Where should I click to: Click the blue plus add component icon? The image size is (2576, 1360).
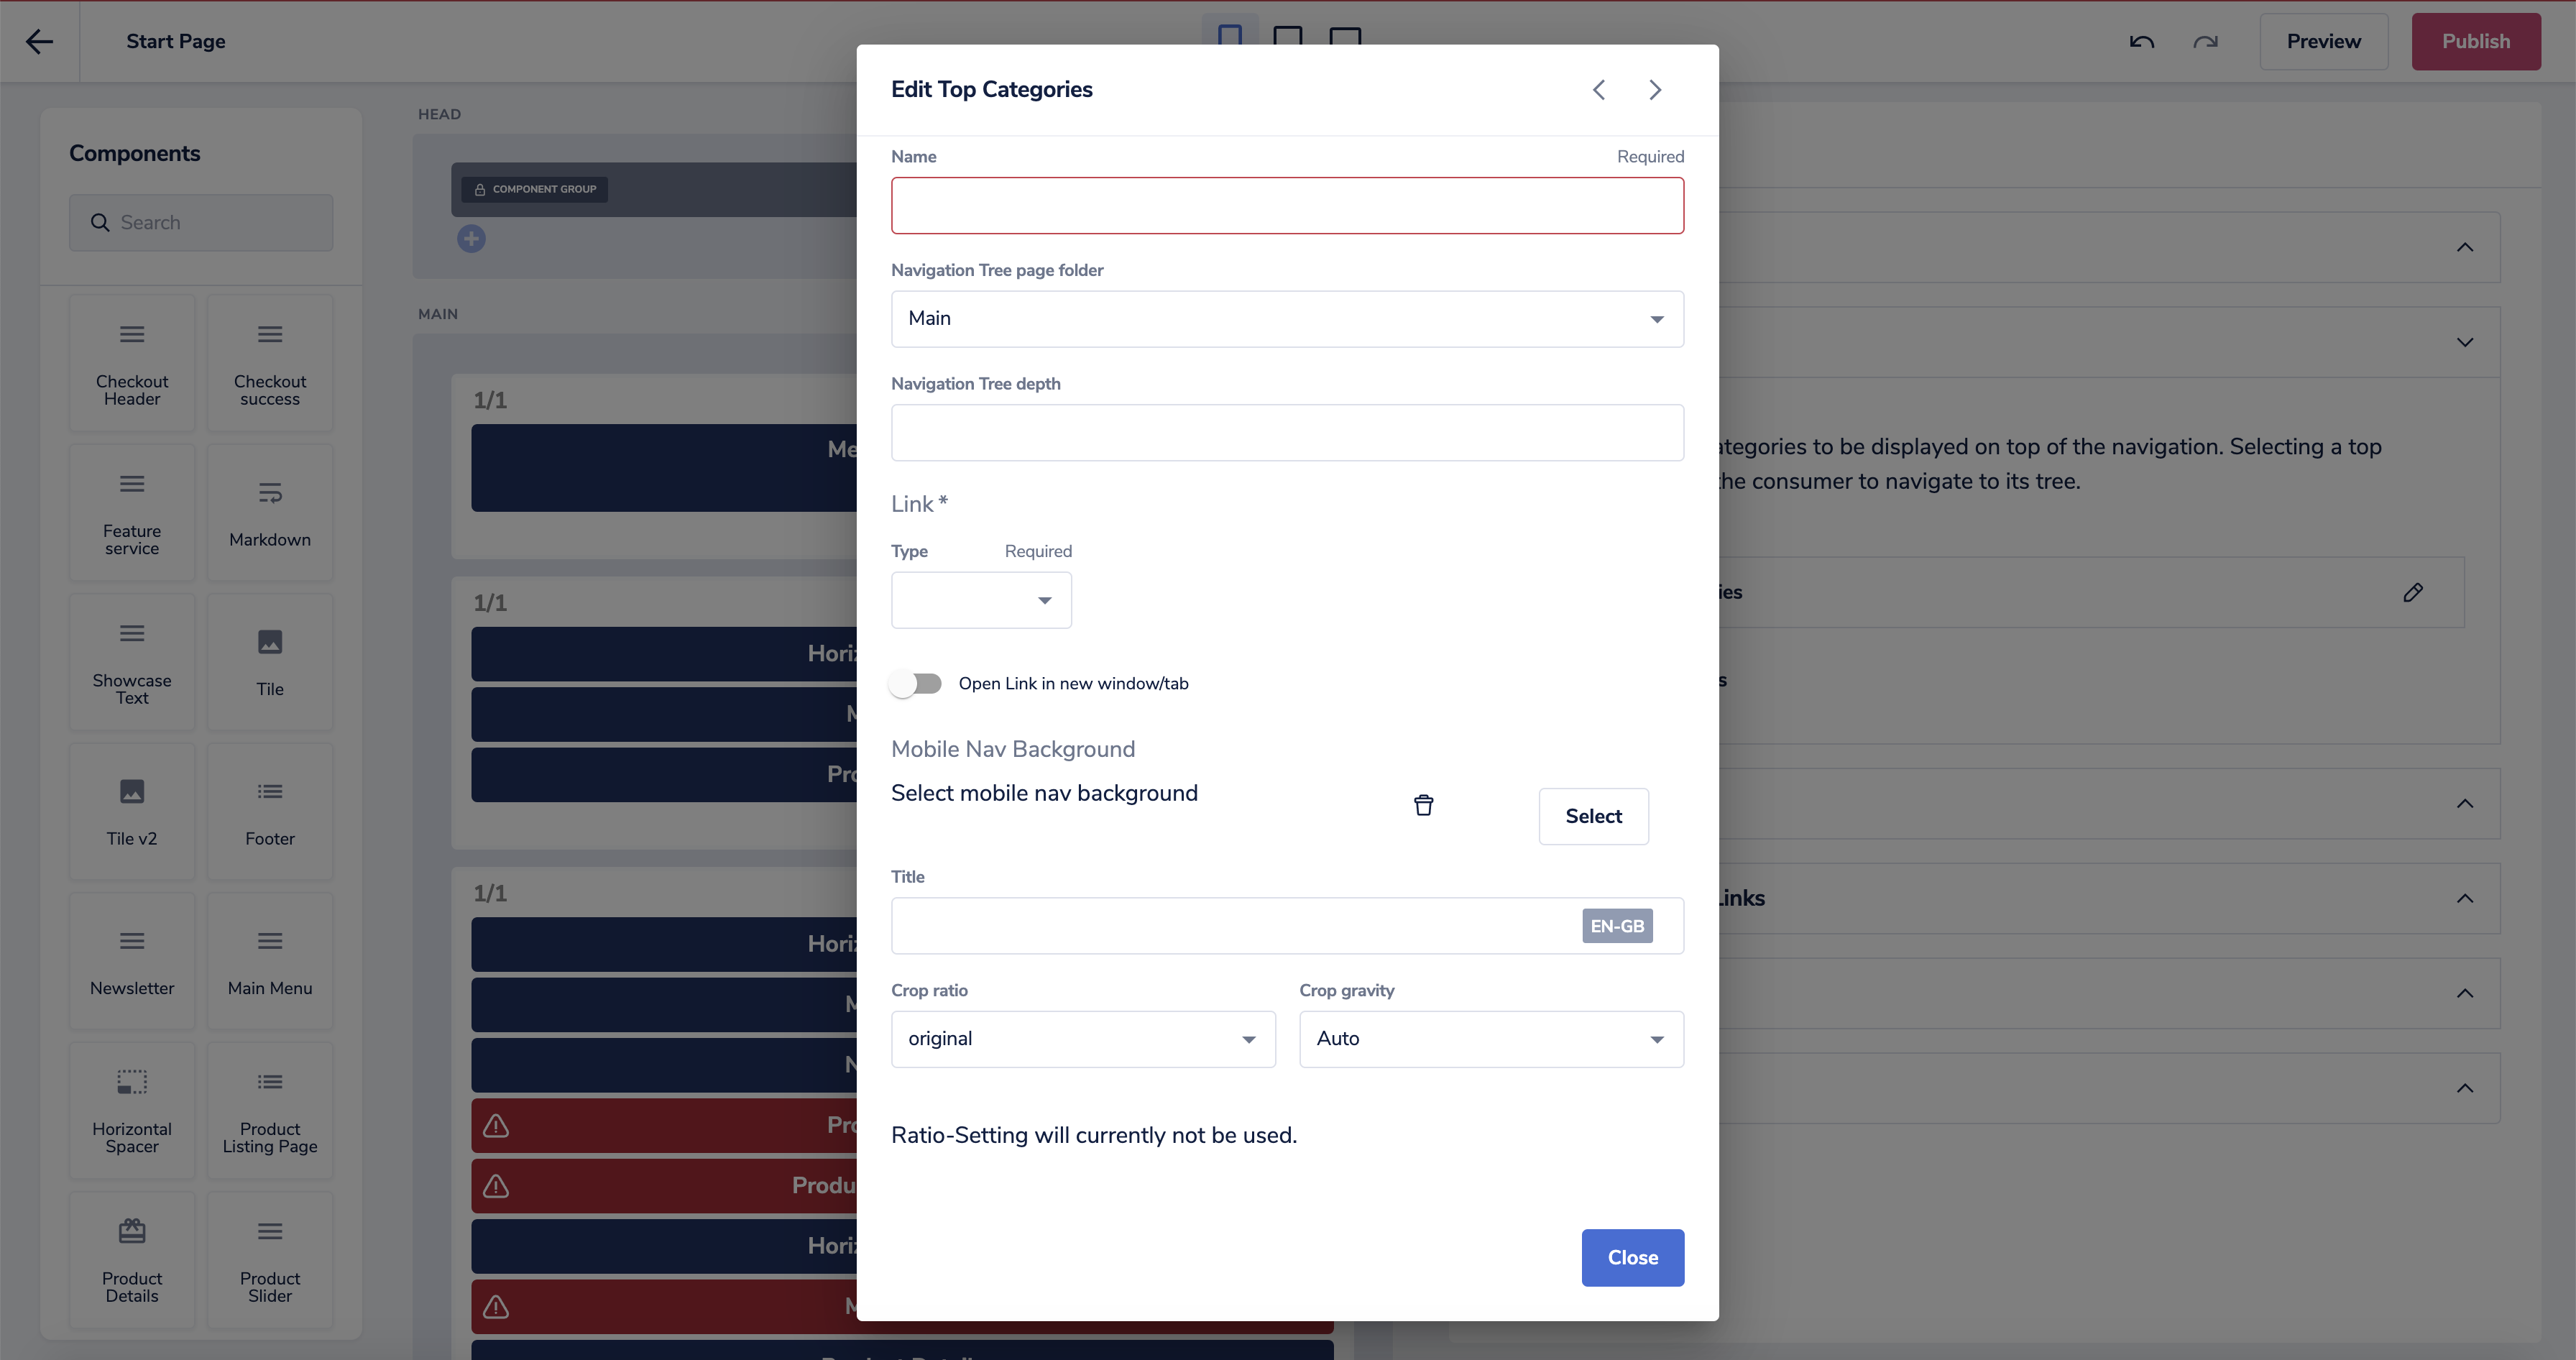(471, 239)
